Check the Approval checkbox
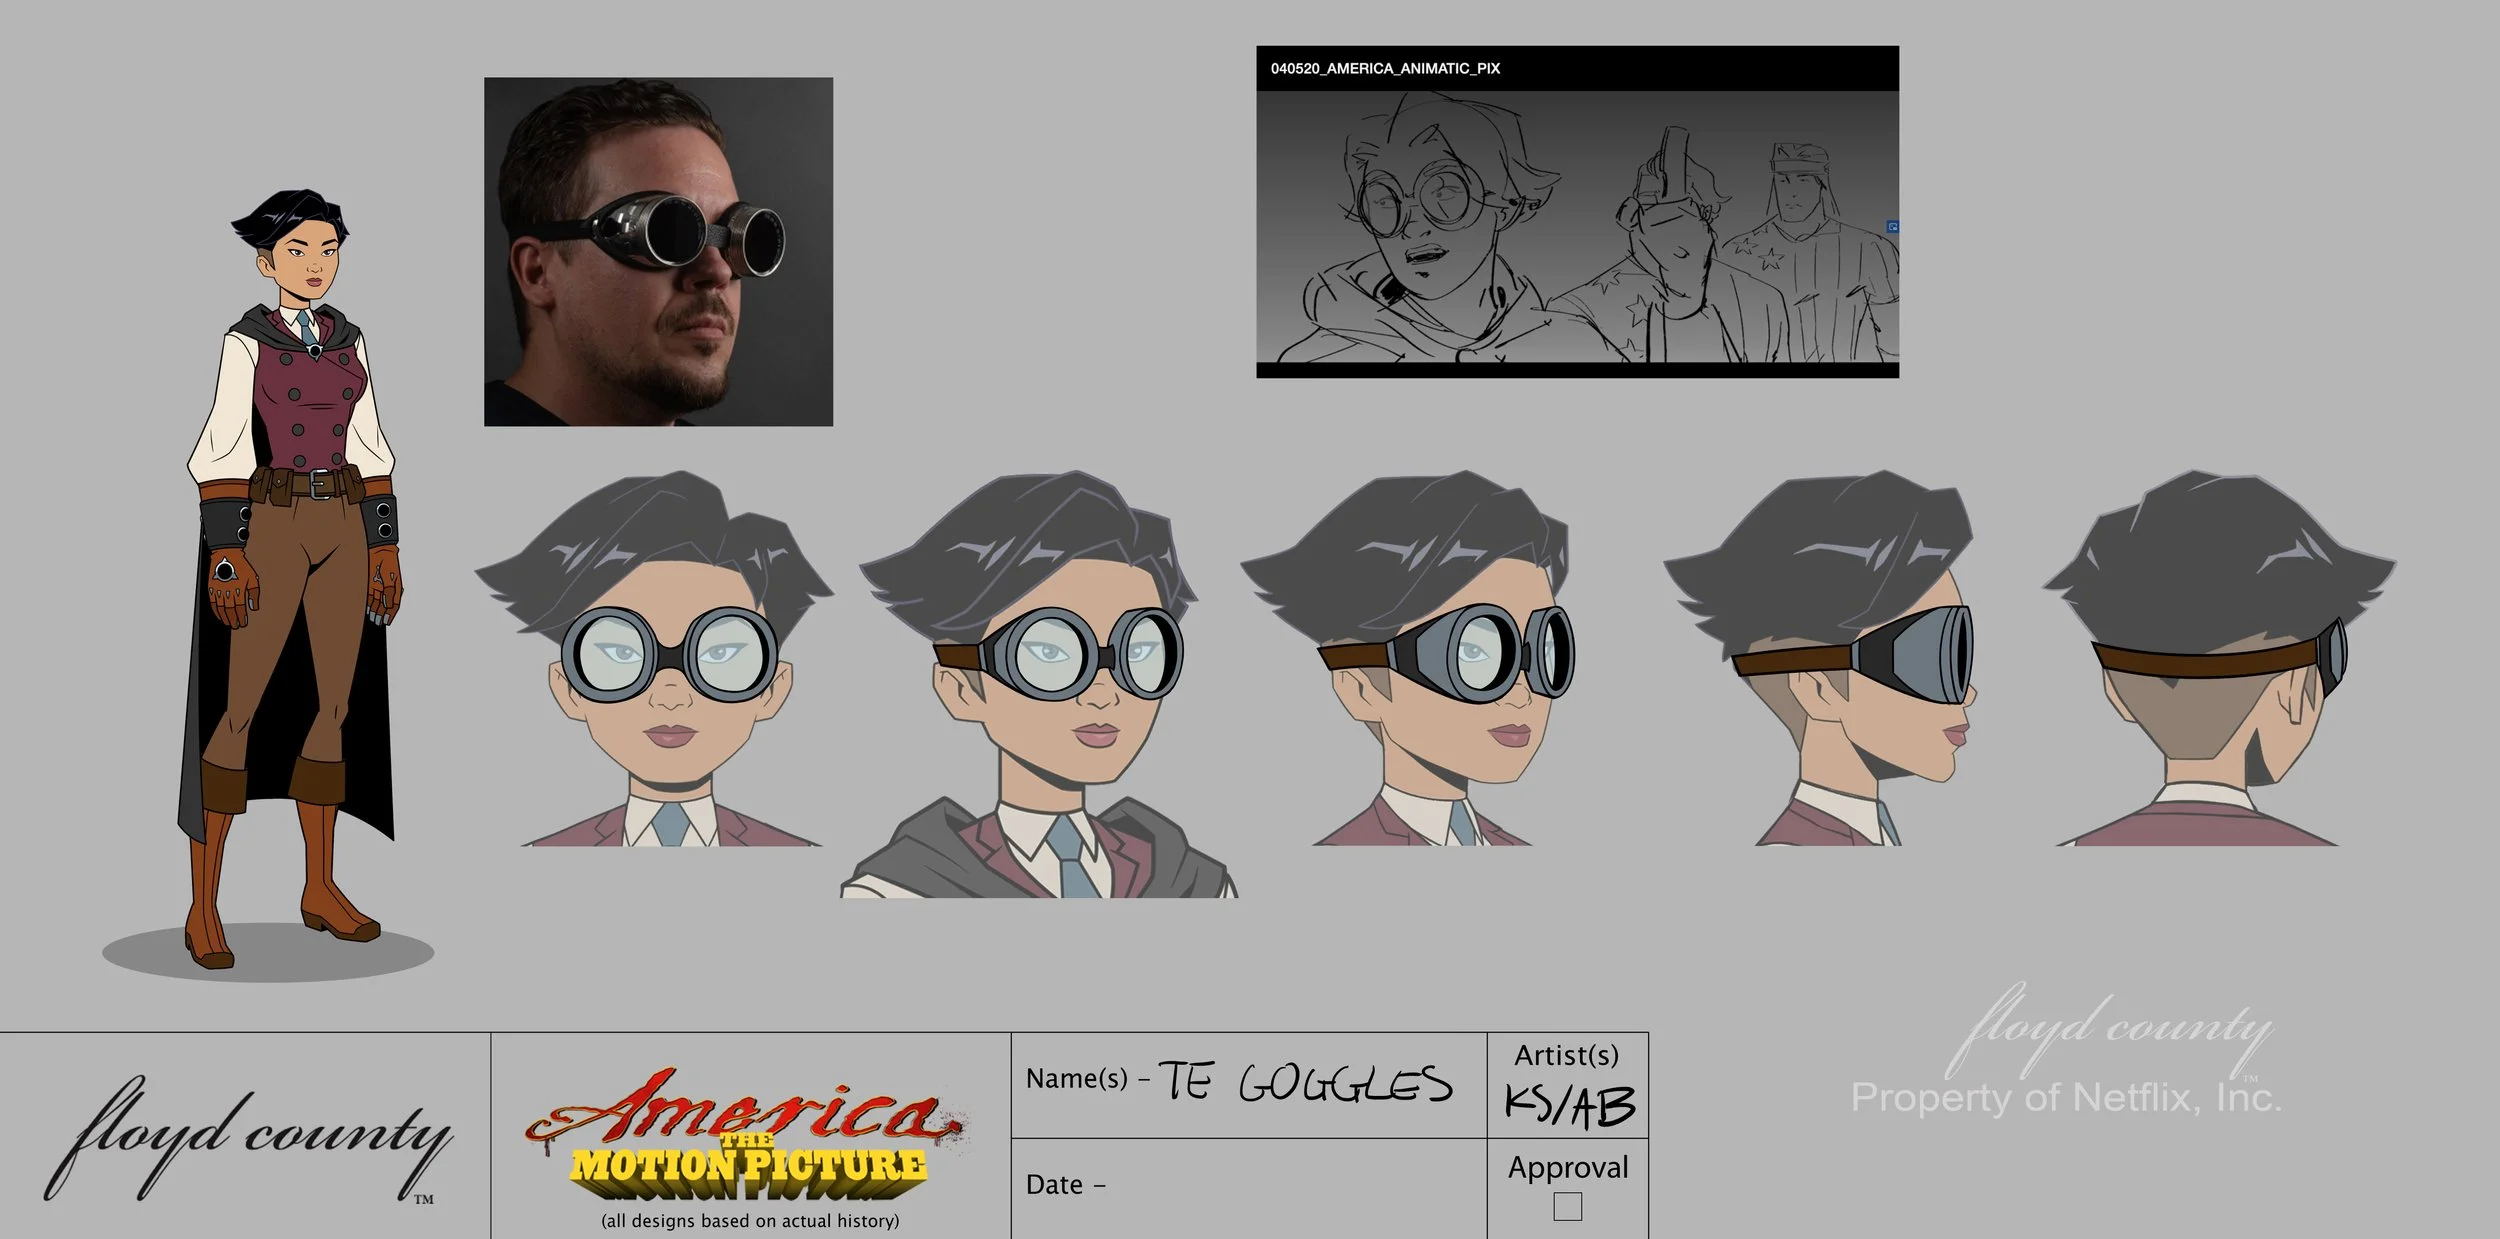The image size is (2500, 1239). click(1567, 1207)
